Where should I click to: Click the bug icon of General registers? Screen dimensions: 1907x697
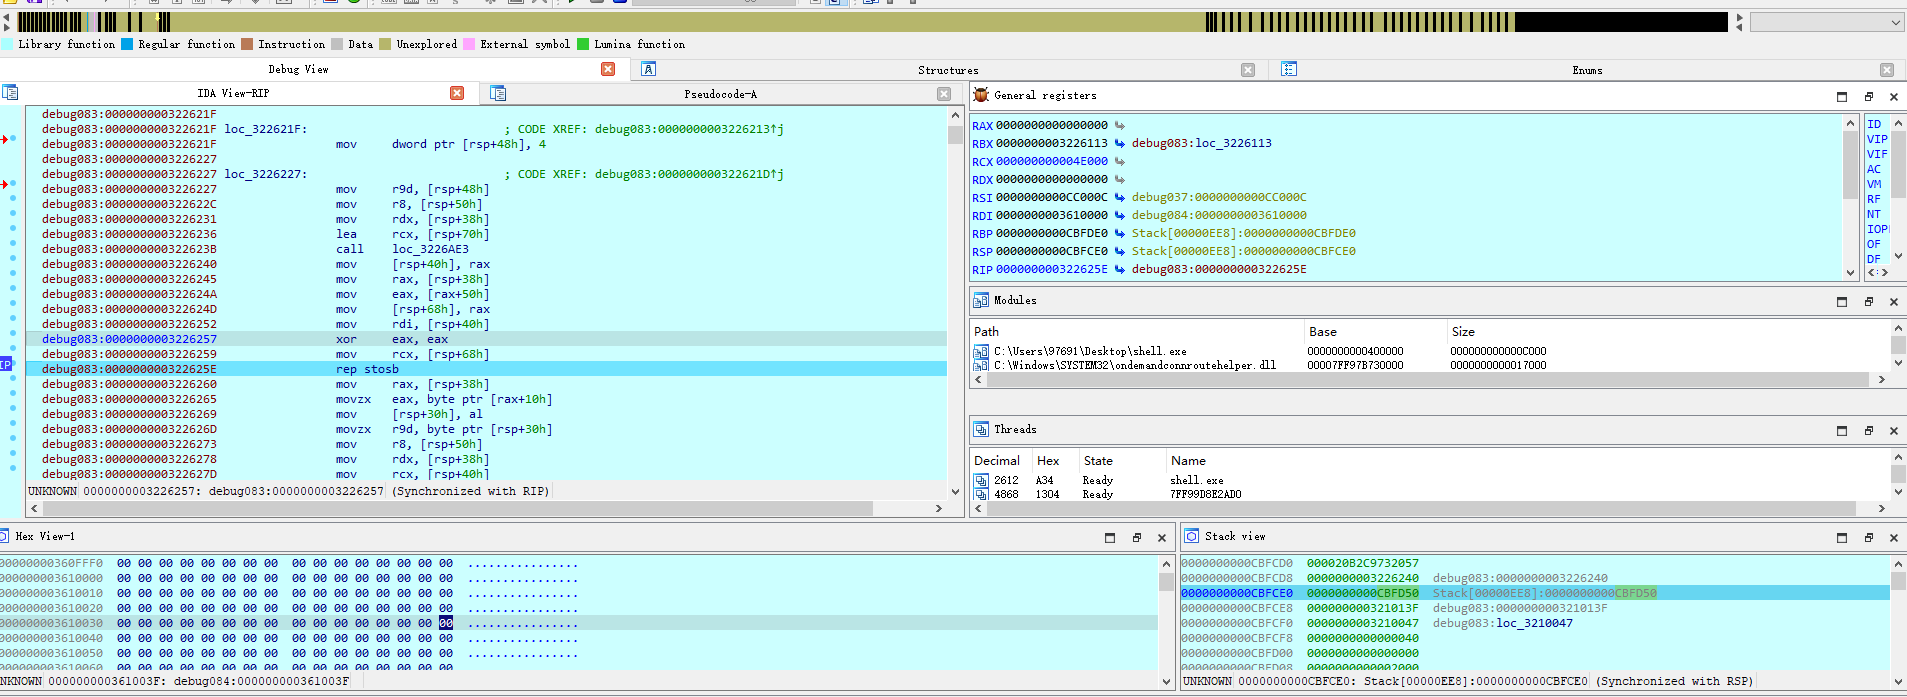(x=981, y=95)
